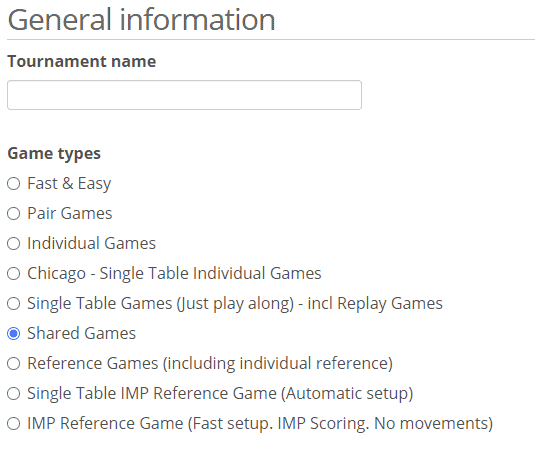535x458 pixels.
Task: Click the incl Replay Games option label
Action: tap(235, 304)
